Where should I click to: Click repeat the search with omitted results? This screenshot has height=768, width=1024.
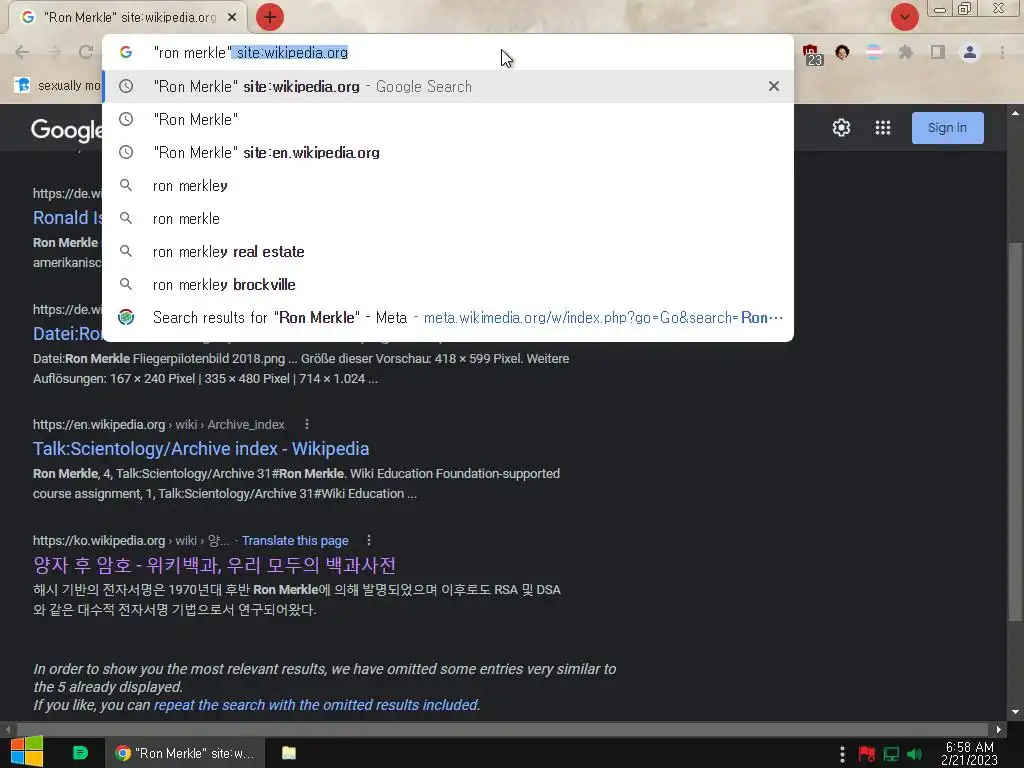pyautogui.click(x=317, y=705)
